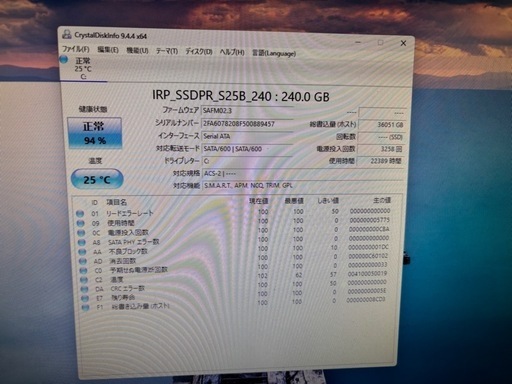Click the 25 °C temperature button

[97, 180]
